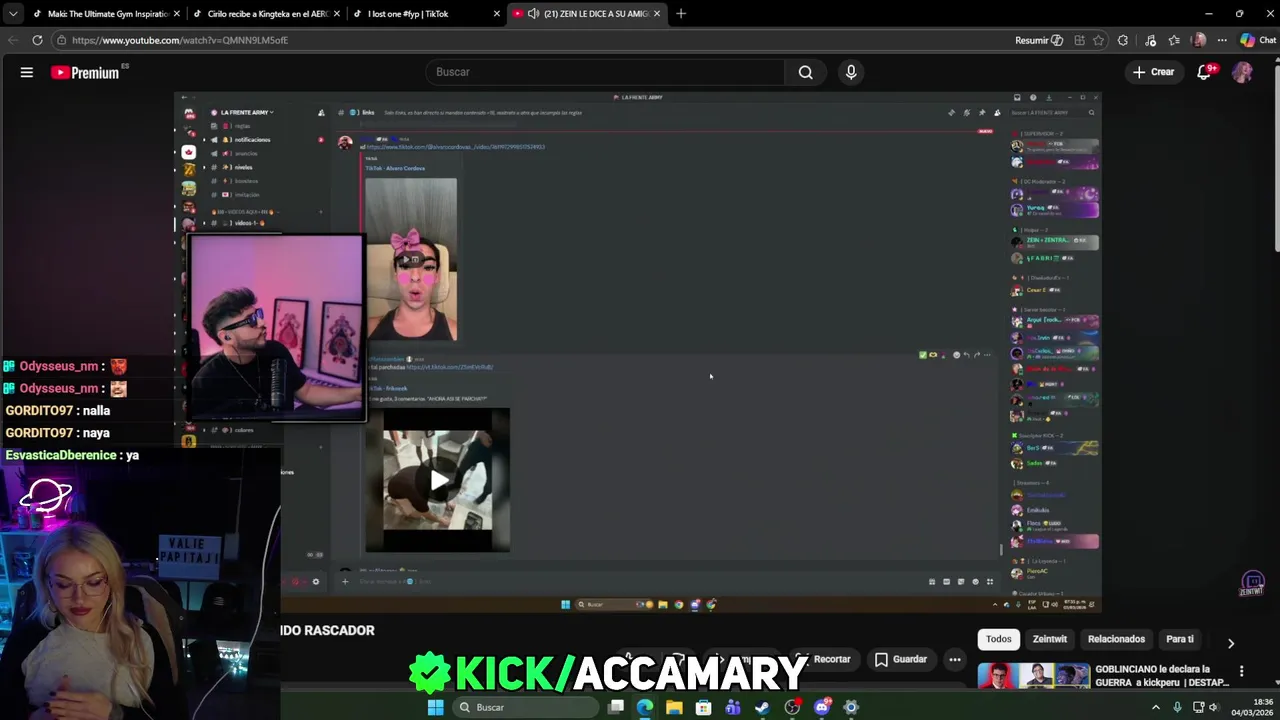Open the clock showing 18:36

pyautogui.click(x=1252, y=707)
